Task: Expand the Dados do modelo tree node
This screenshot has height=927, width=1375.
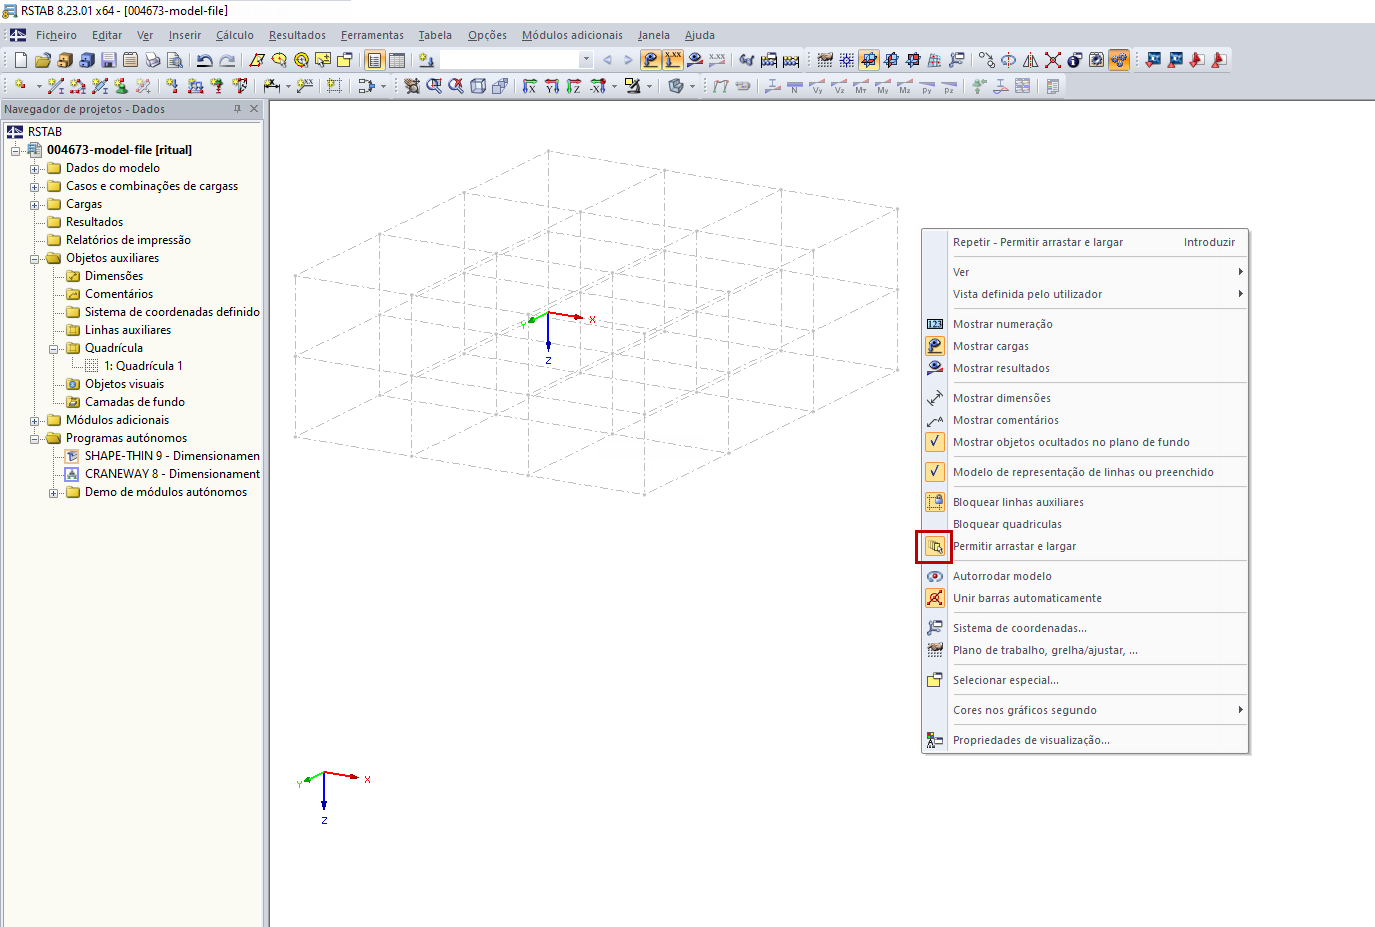Action: click(35, 169)
